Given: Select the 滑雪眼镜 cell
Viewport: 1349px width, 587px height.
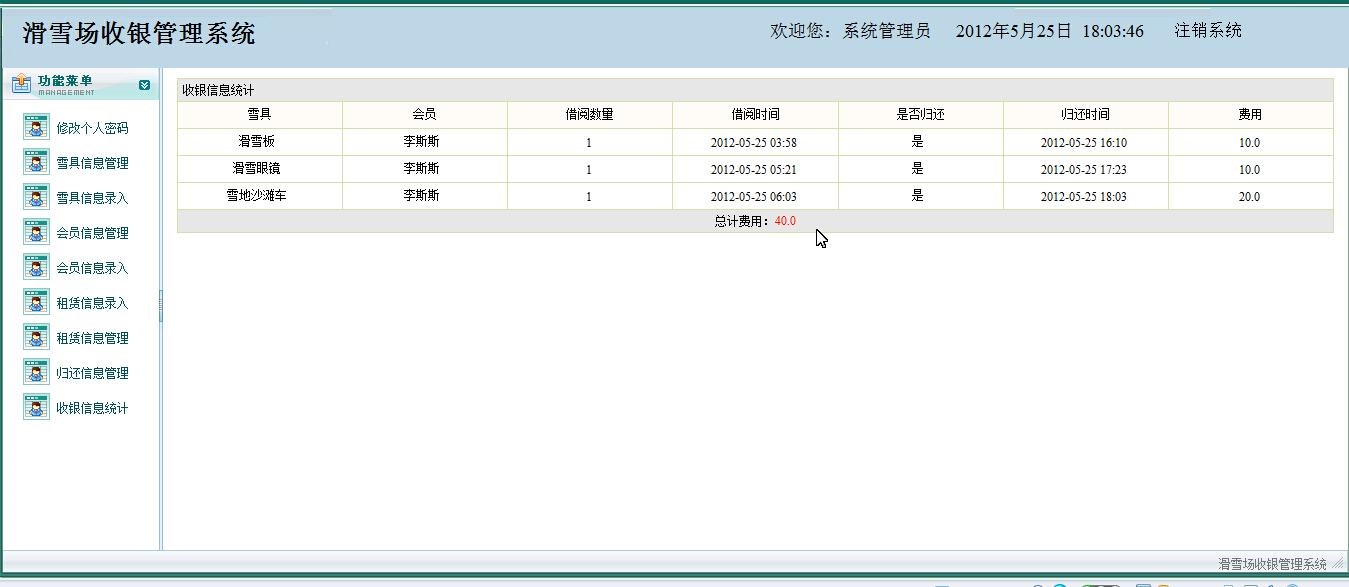Looking at the screenshot, I should [x=260, y=169].
